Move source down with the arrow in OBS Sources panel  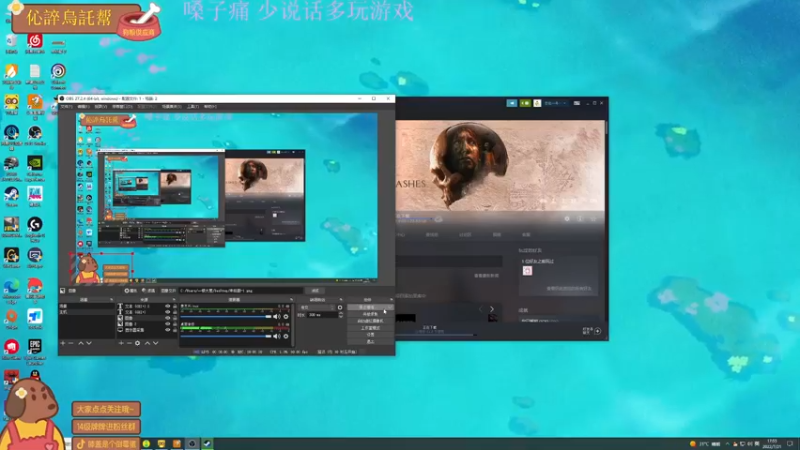(x=156, y=343)
